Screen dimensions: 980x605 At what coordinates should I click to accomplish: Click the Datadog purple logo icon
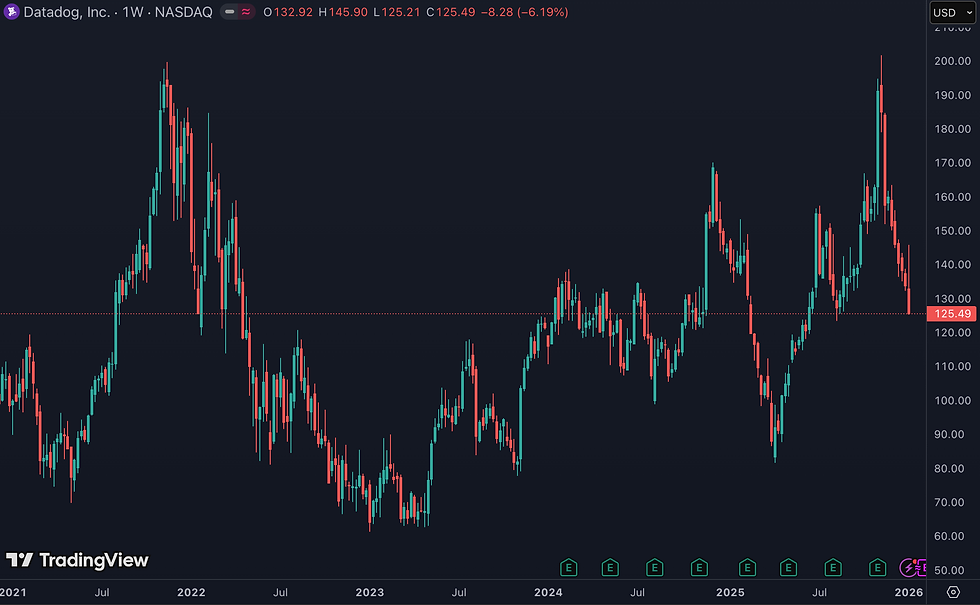(x=11, y=12)
